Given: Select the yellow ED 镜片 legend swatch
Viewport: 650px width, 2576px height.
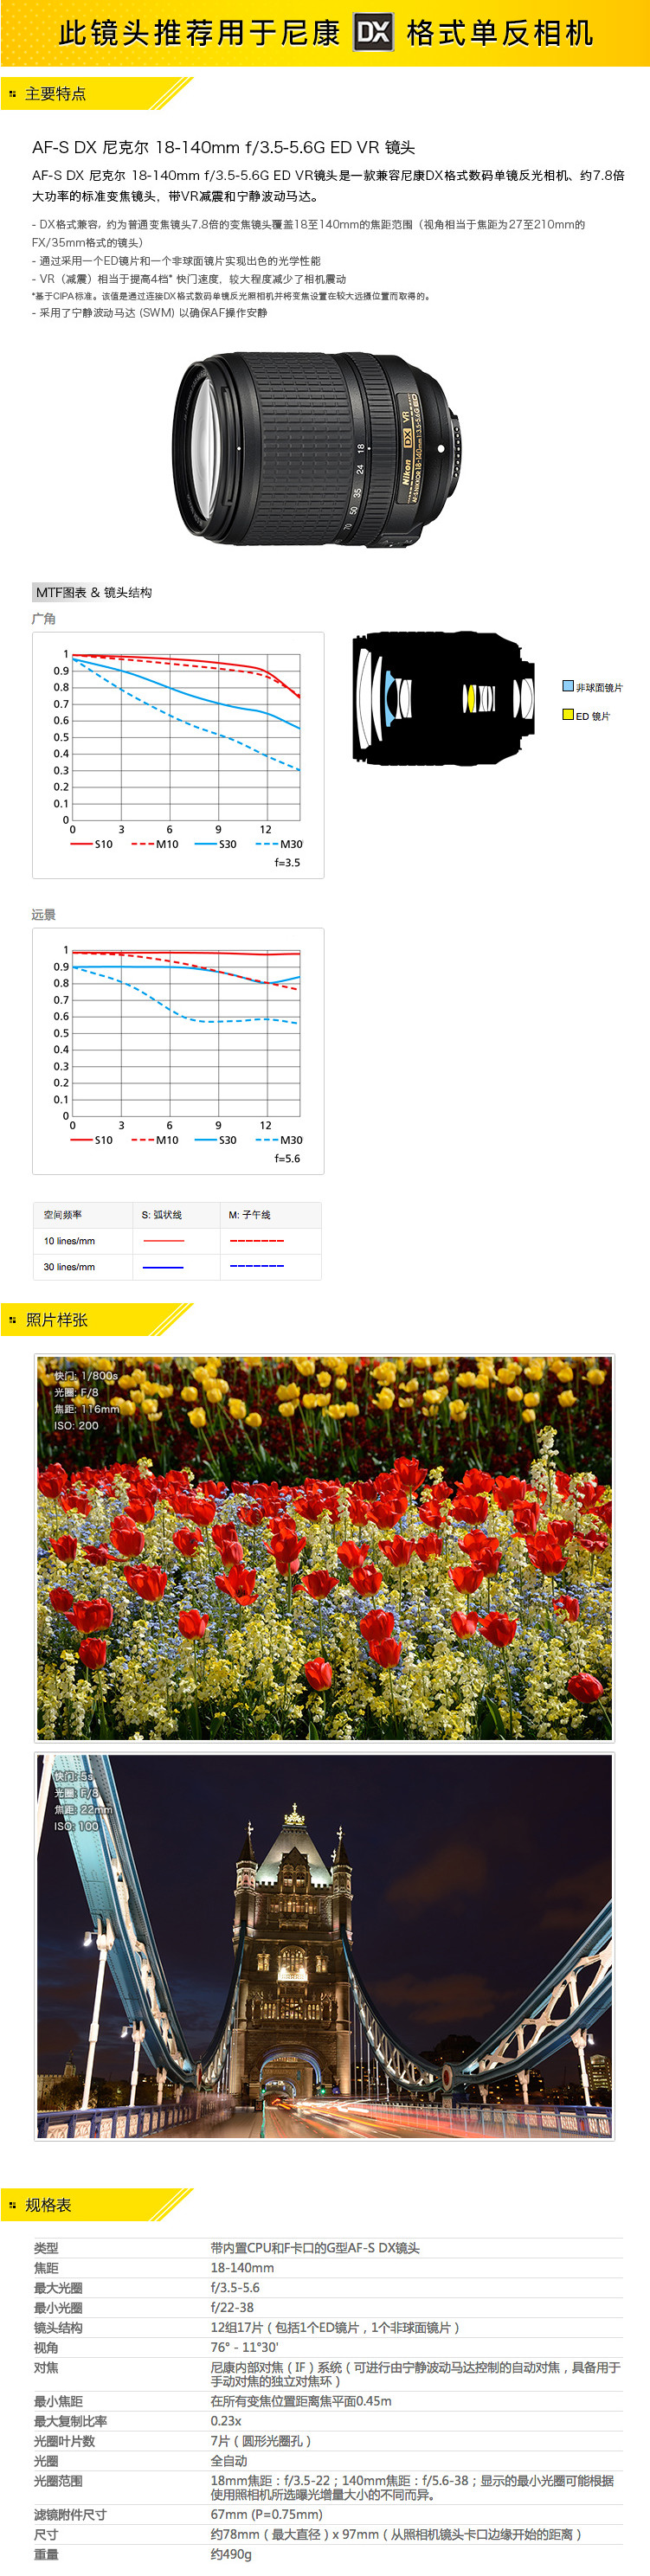Looking at the screenshot, I should pyautogui.click(x=568, y=715).
